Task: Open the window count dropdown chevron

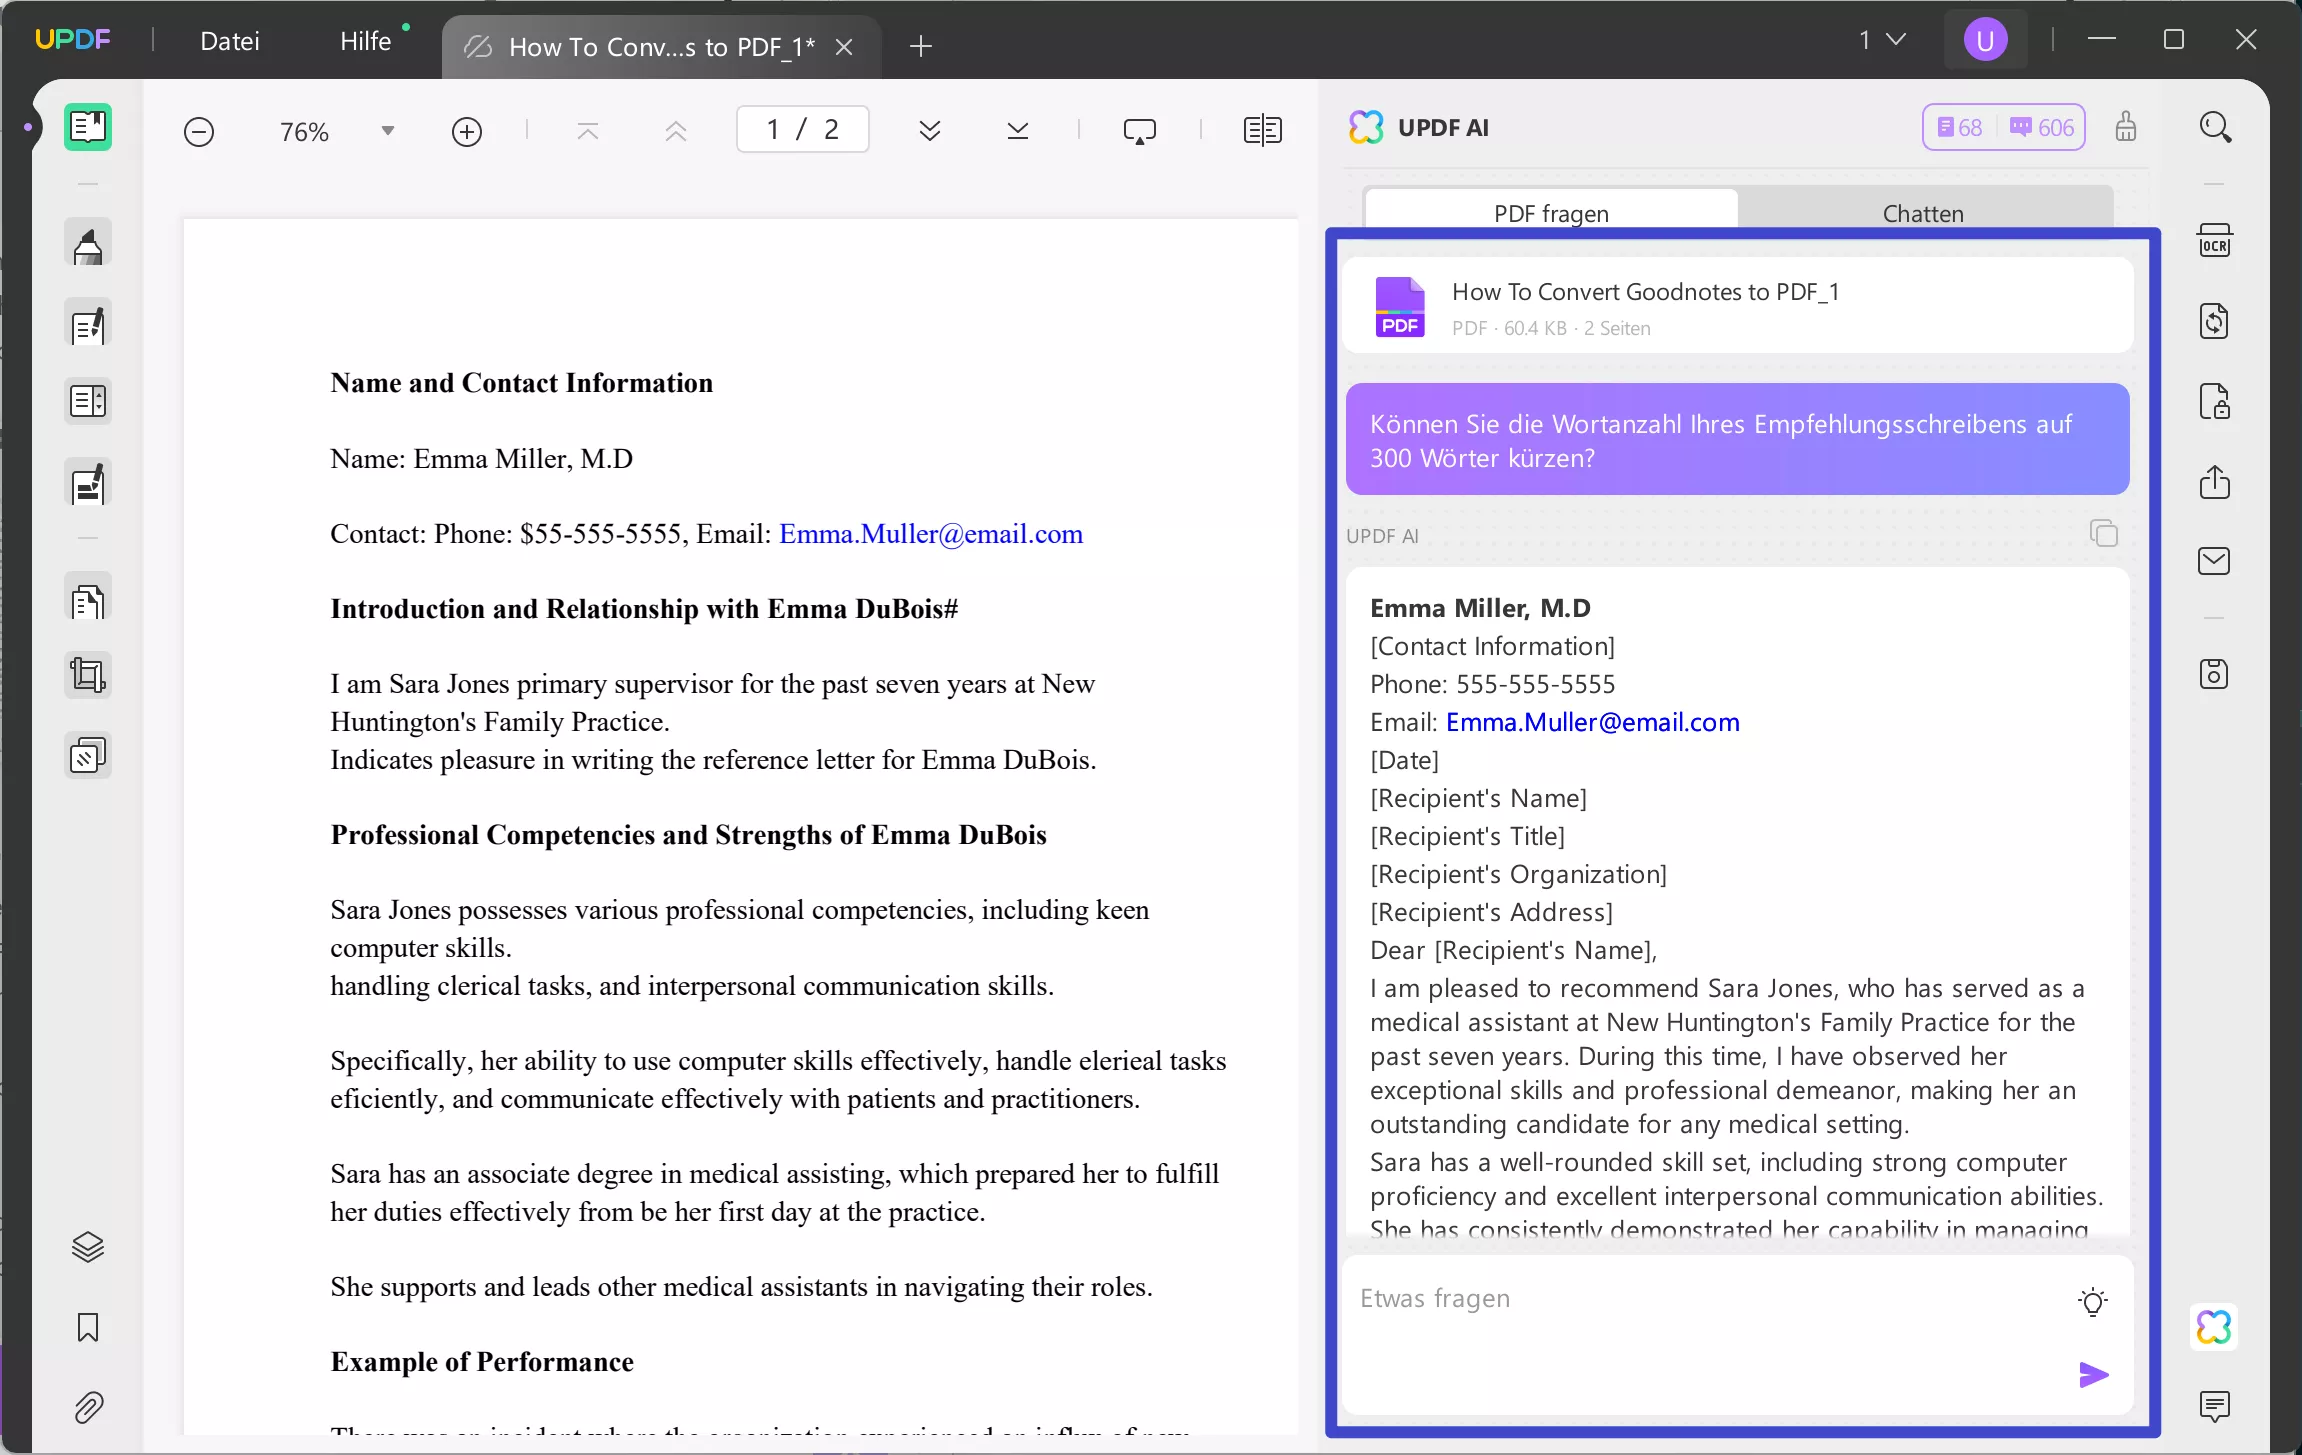Action: pyautogui.click(x=1895, y=40)
